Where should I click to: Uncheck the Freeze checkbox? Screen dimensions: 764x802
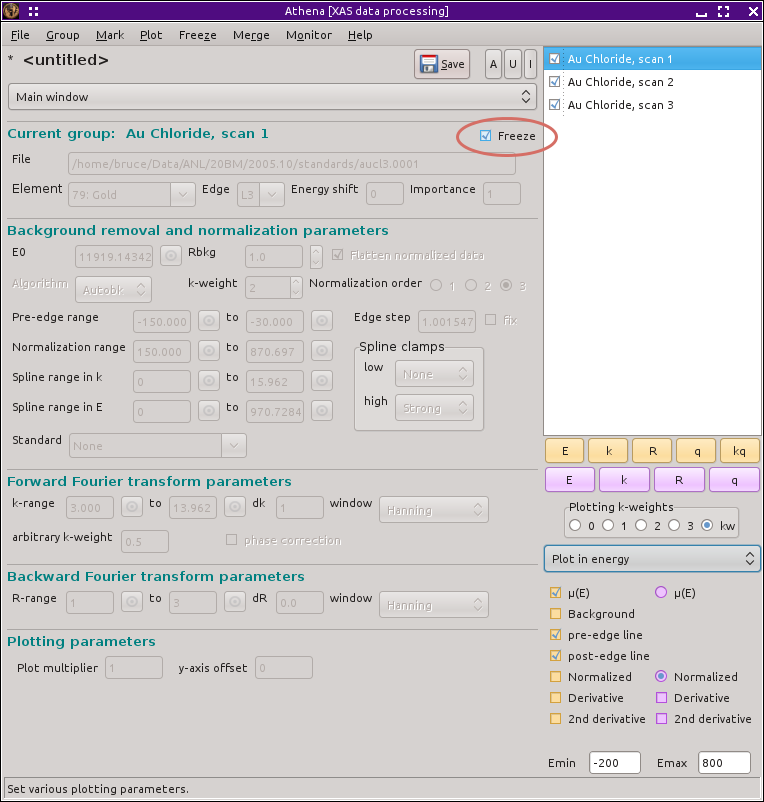(x=485, y=136)
